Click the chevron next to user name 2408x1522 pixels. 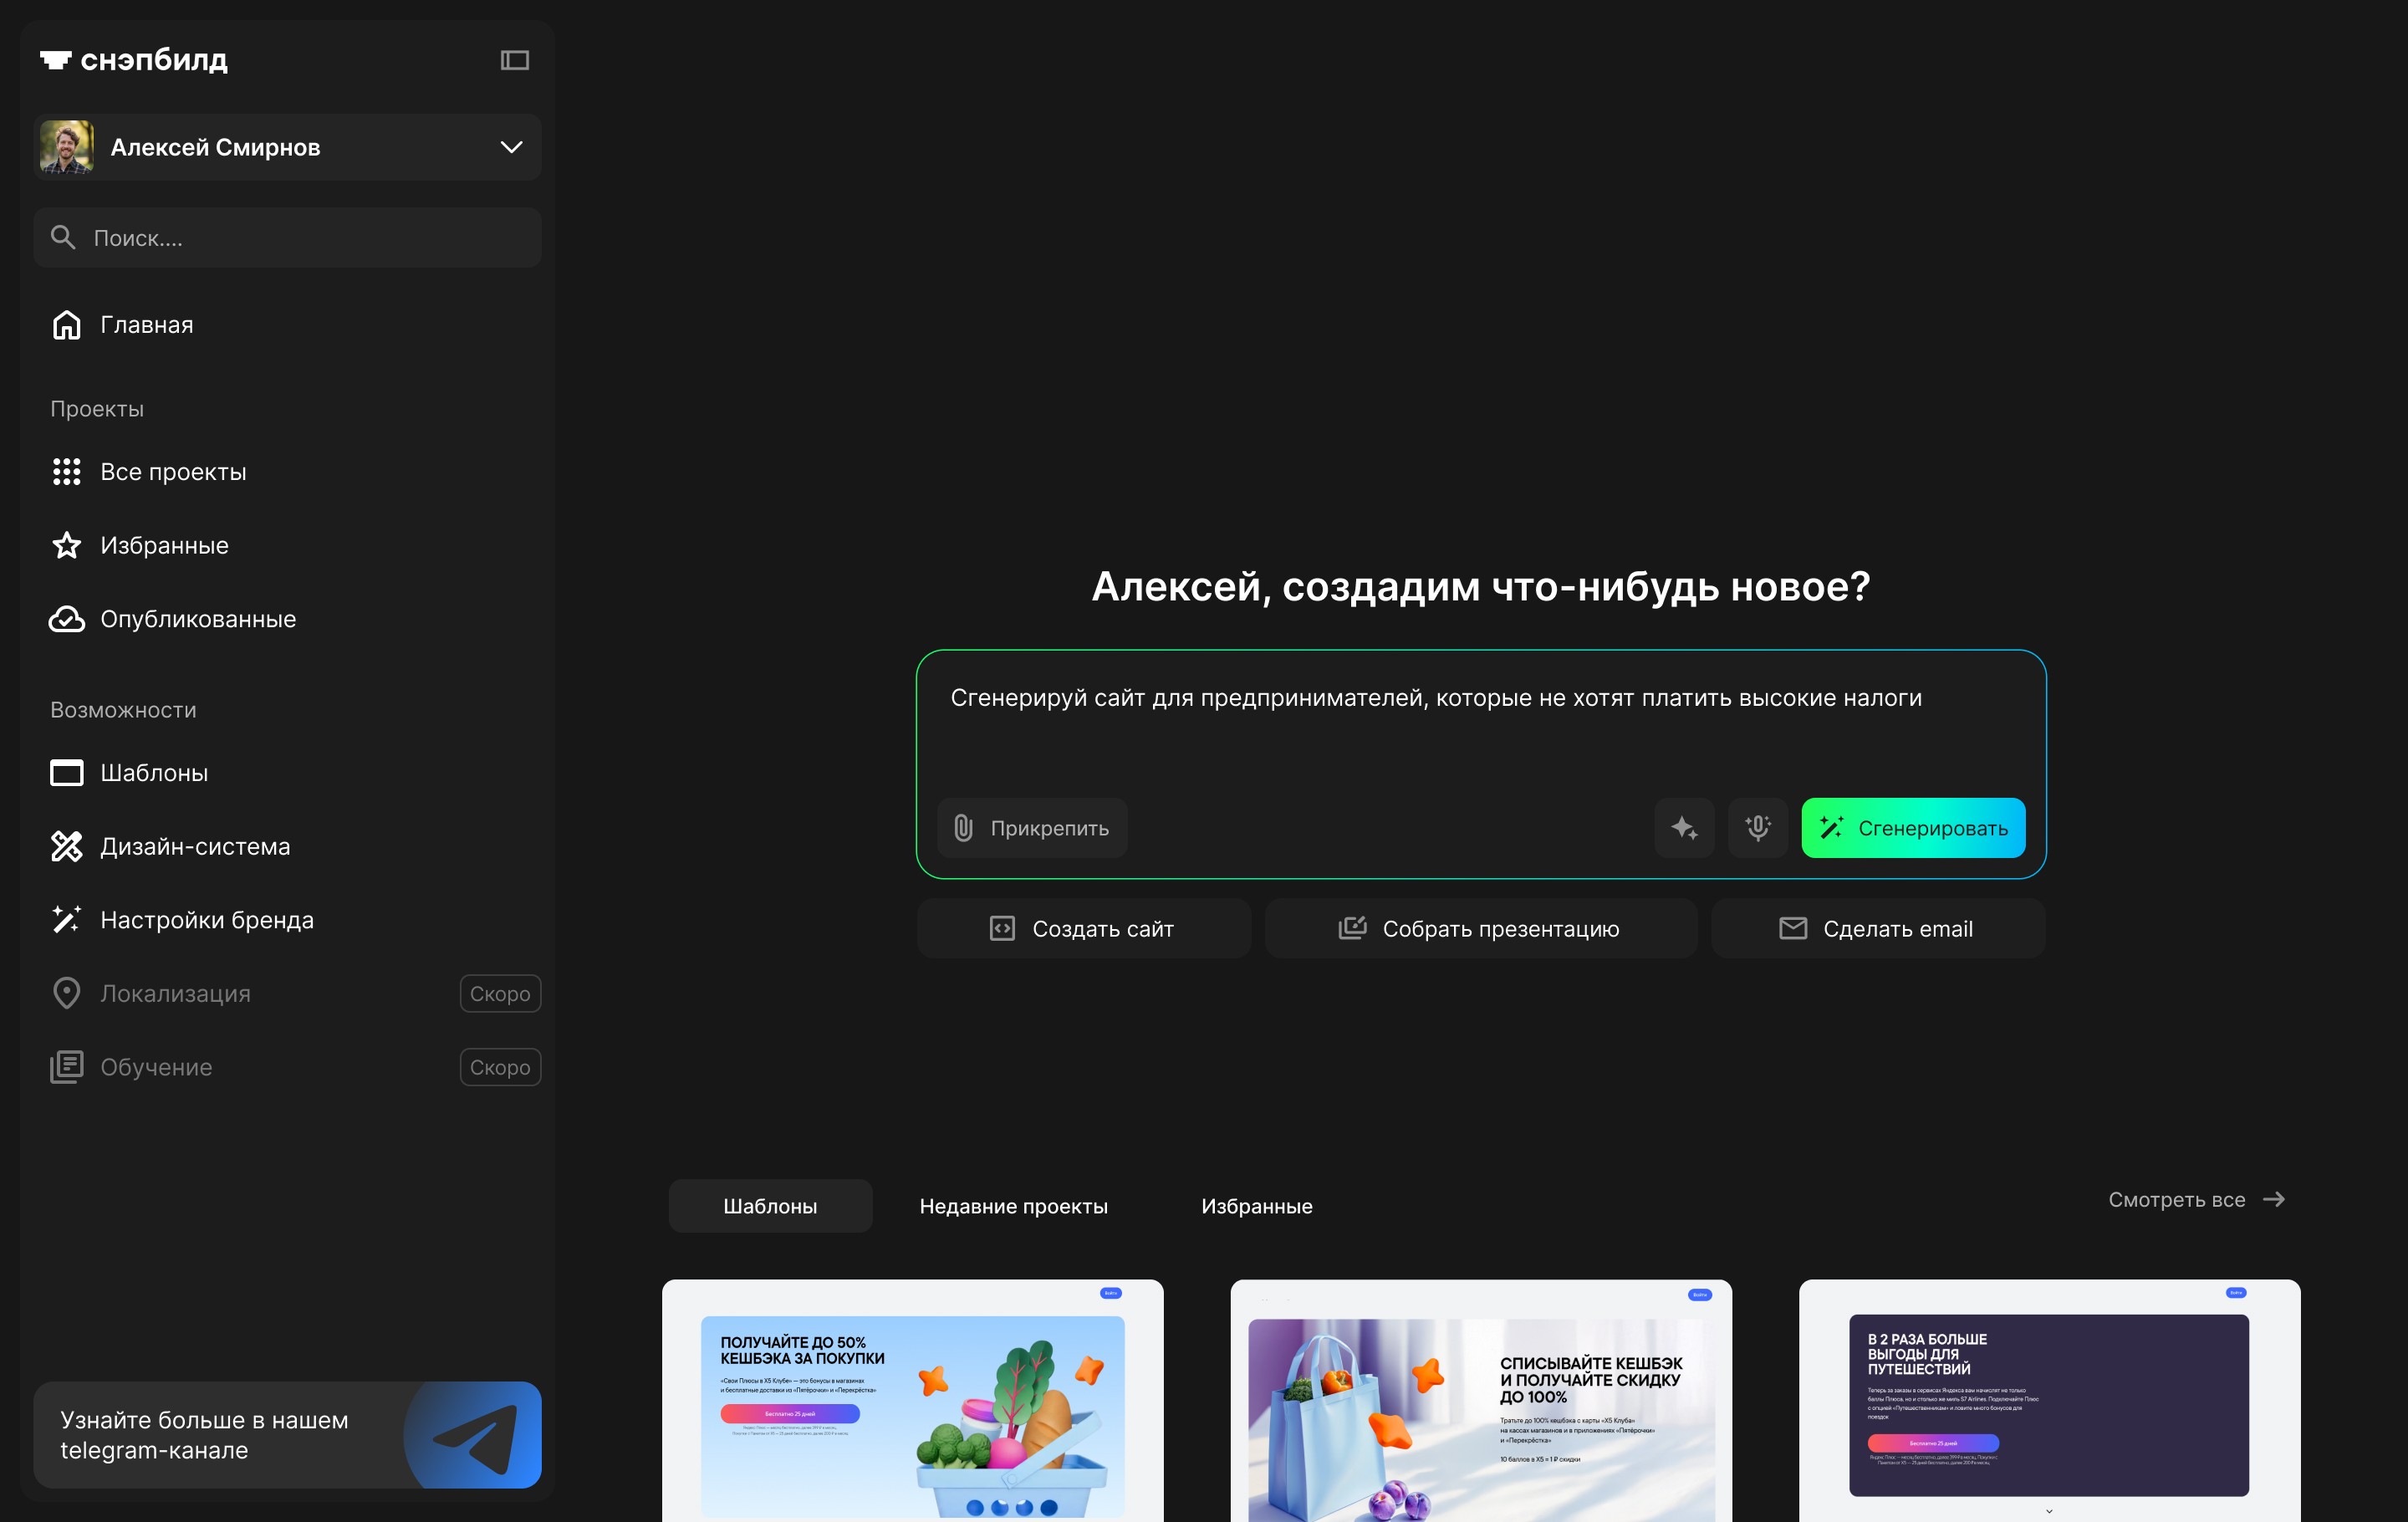tap(511, 147)
